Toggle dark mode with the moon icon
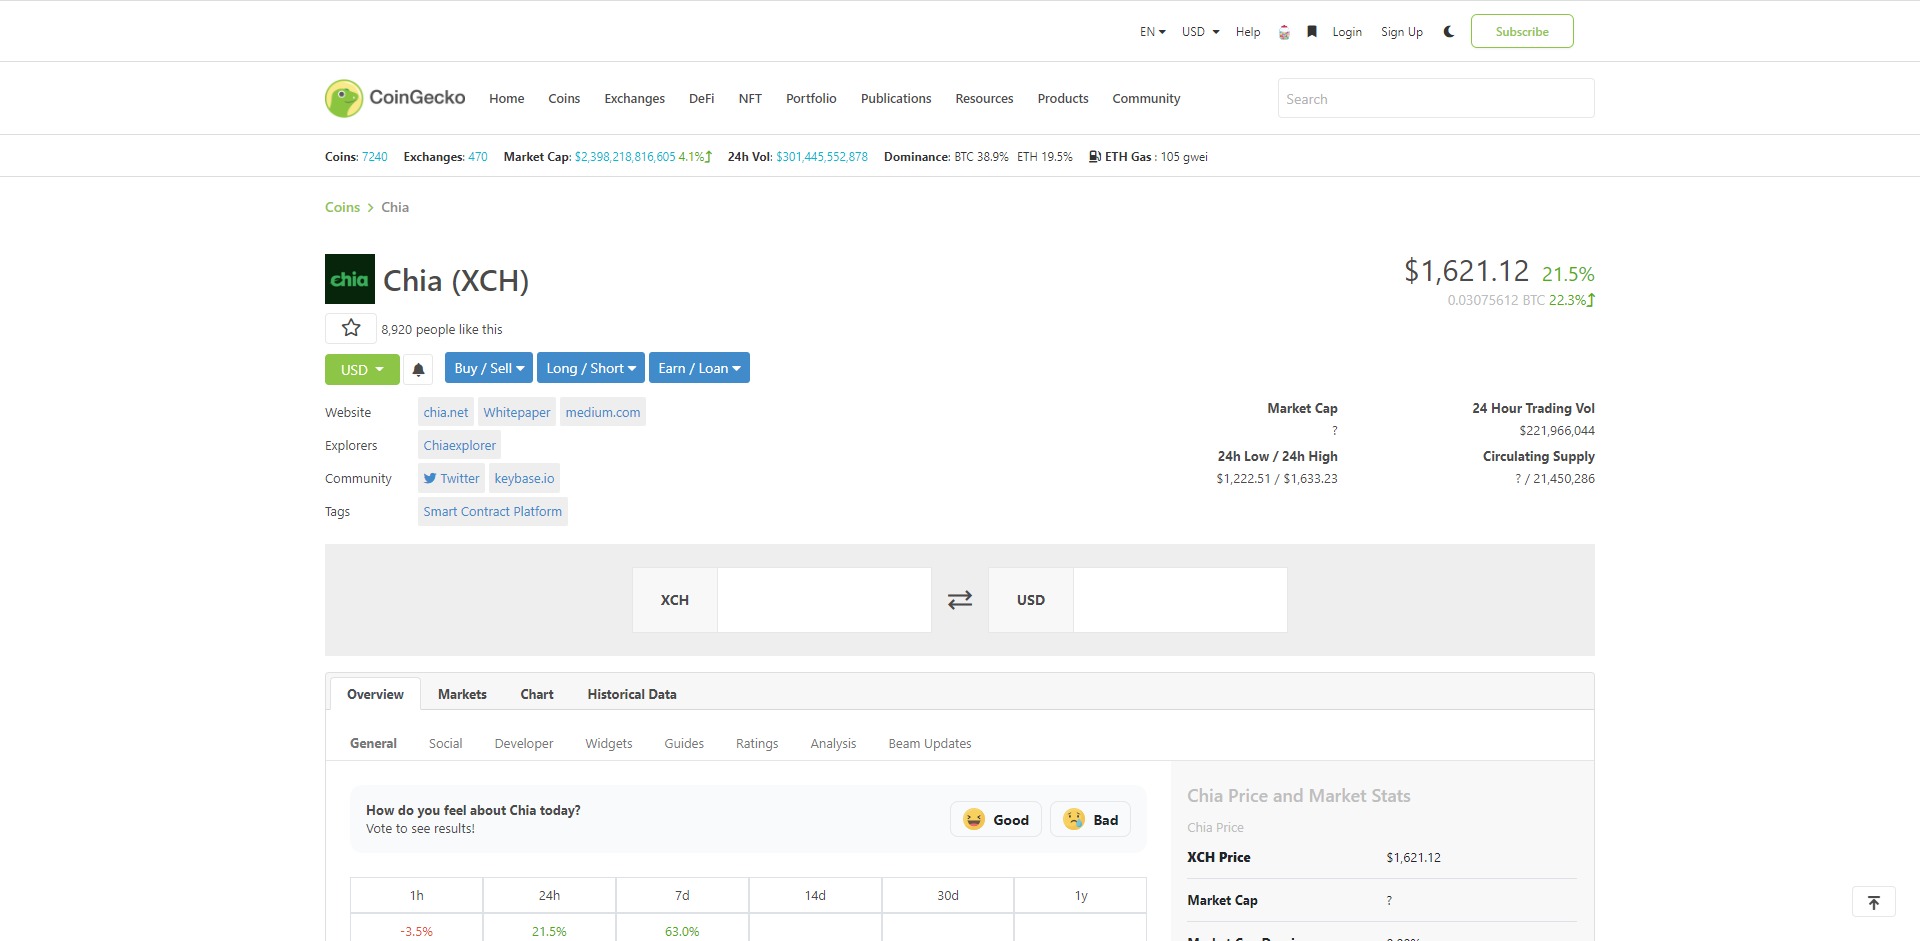The height and width of the screenshot is (941, 1920). point(1448,31)
